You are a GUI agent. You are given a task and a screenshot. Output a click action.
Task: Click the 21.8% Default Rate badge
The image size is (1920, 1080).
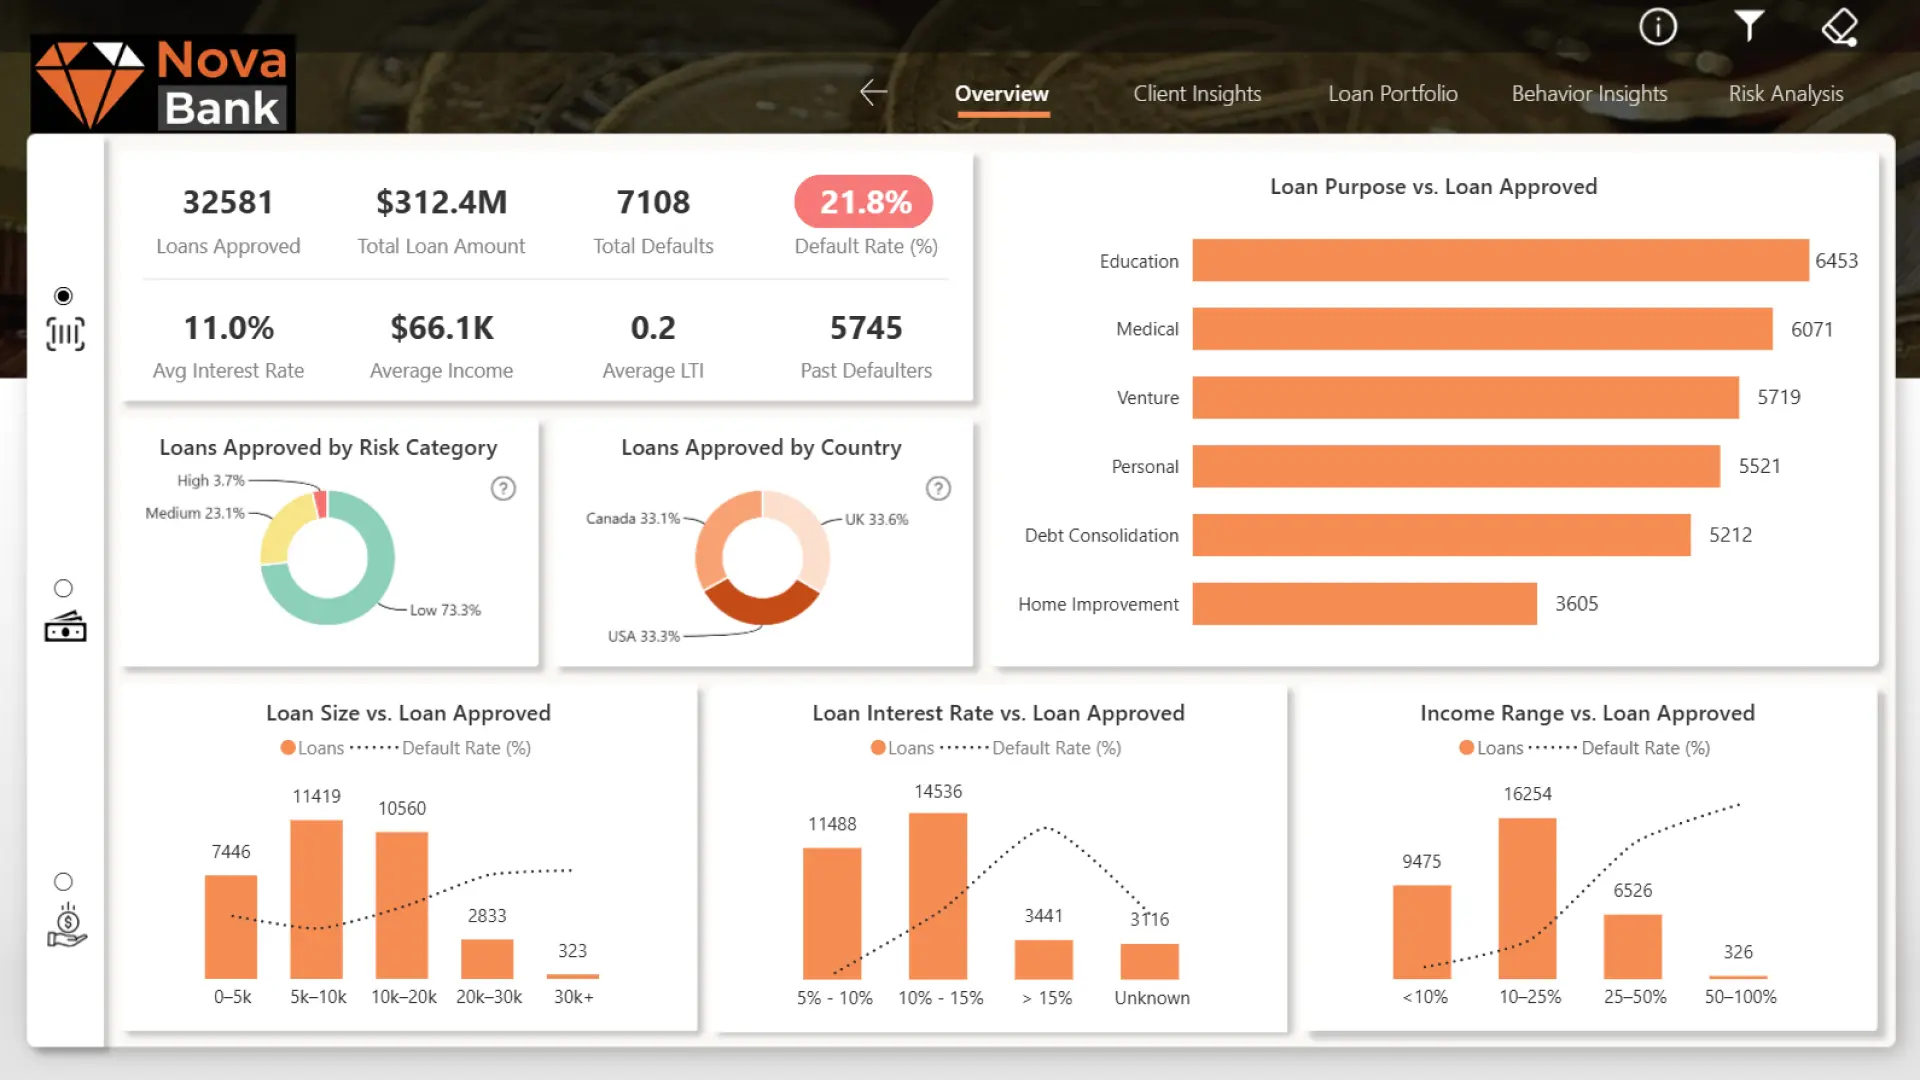click(x=864, y=202)
